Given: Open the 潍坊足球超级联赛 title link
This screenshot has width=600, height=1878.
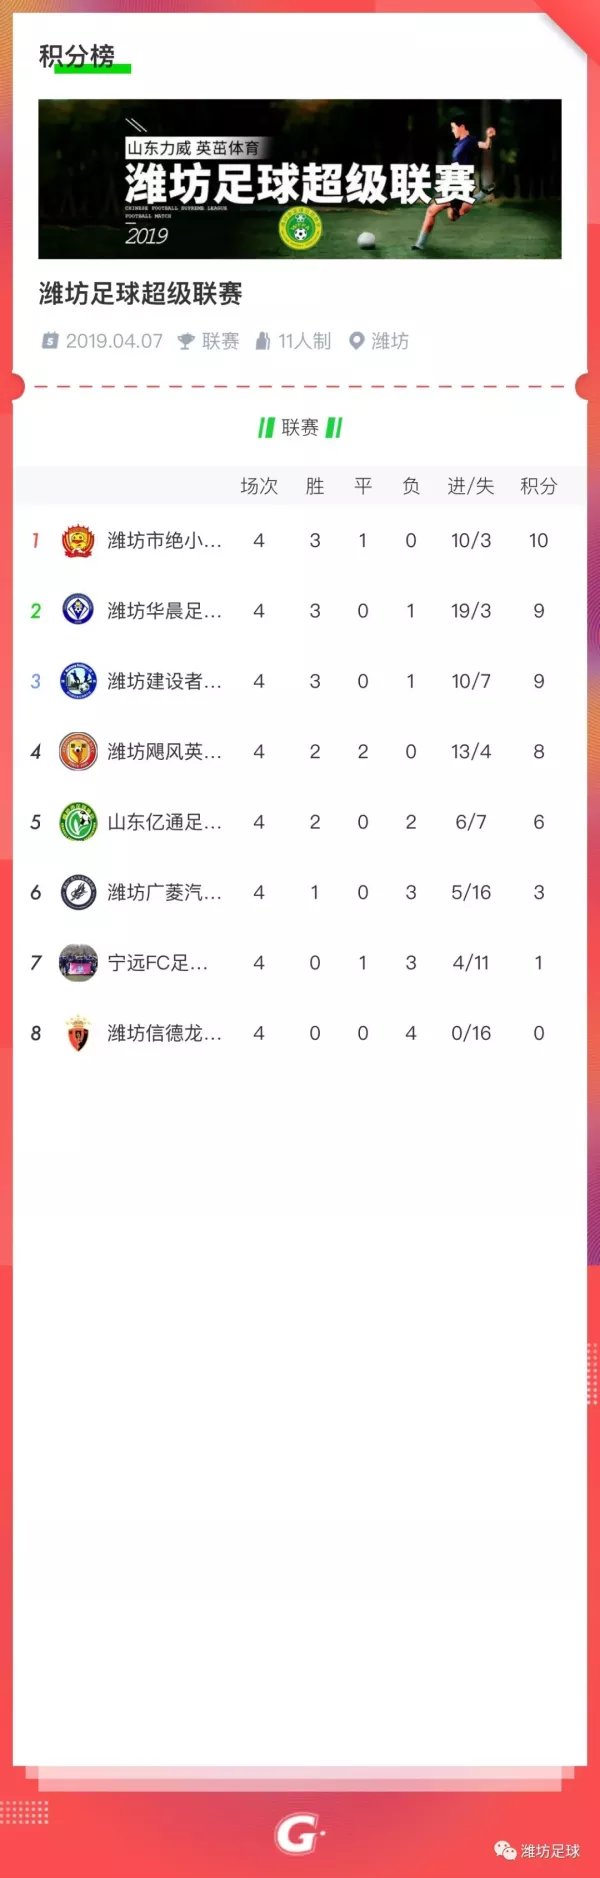Looking at the screenshot, I should pyautogui.click(x=141, y=294).
